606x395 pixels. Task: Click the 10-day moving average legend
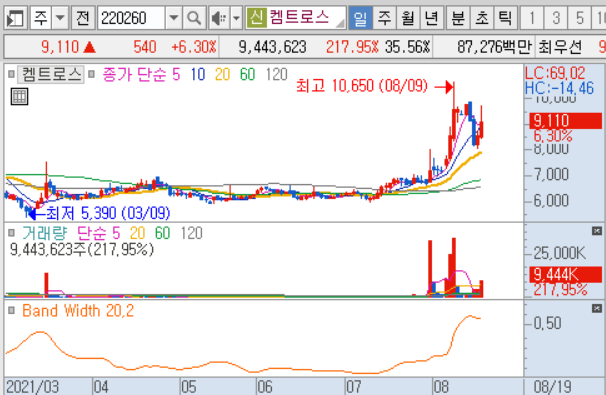point(197,74)
